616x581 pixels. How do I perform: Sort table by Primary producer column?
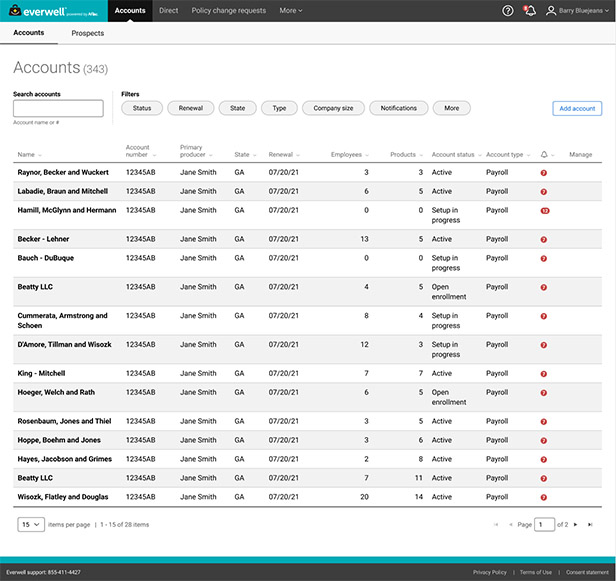196,151
